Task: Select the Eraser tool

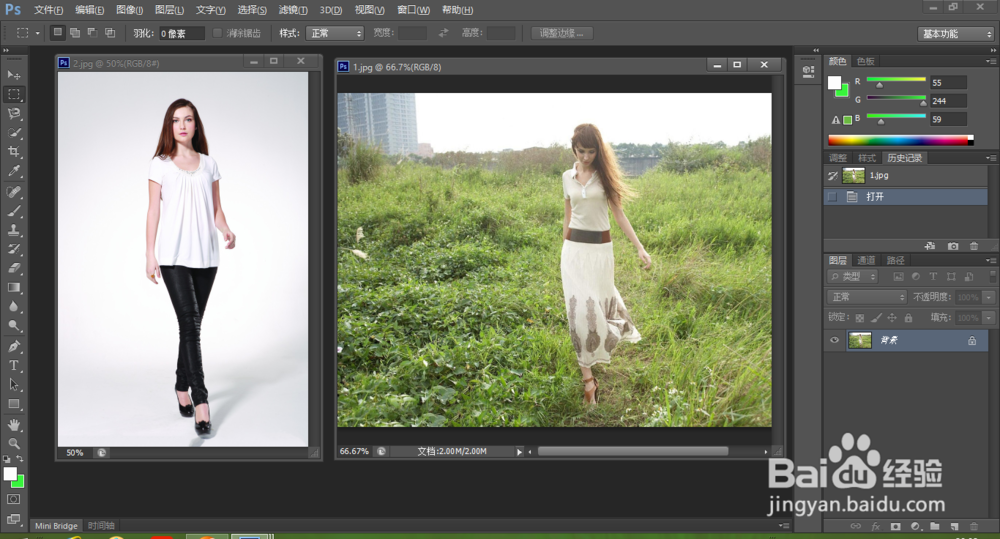Action: (13, 269)
